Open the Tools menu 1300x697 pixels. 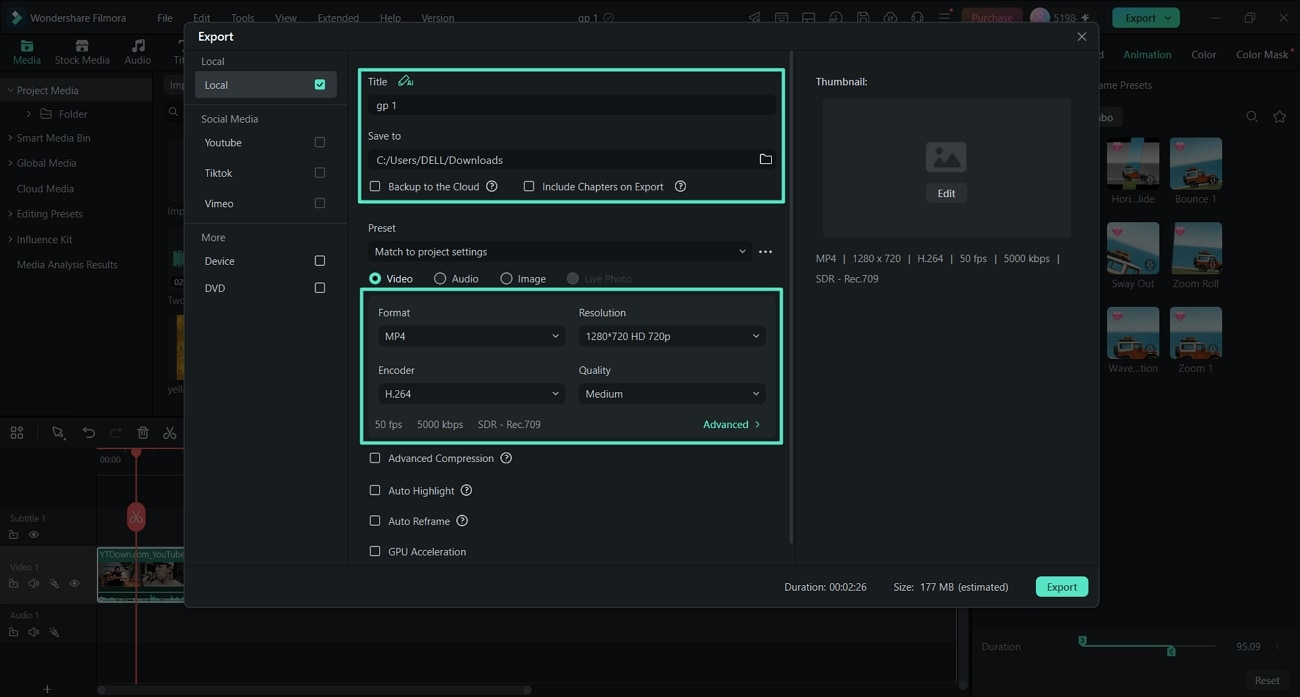243,18
